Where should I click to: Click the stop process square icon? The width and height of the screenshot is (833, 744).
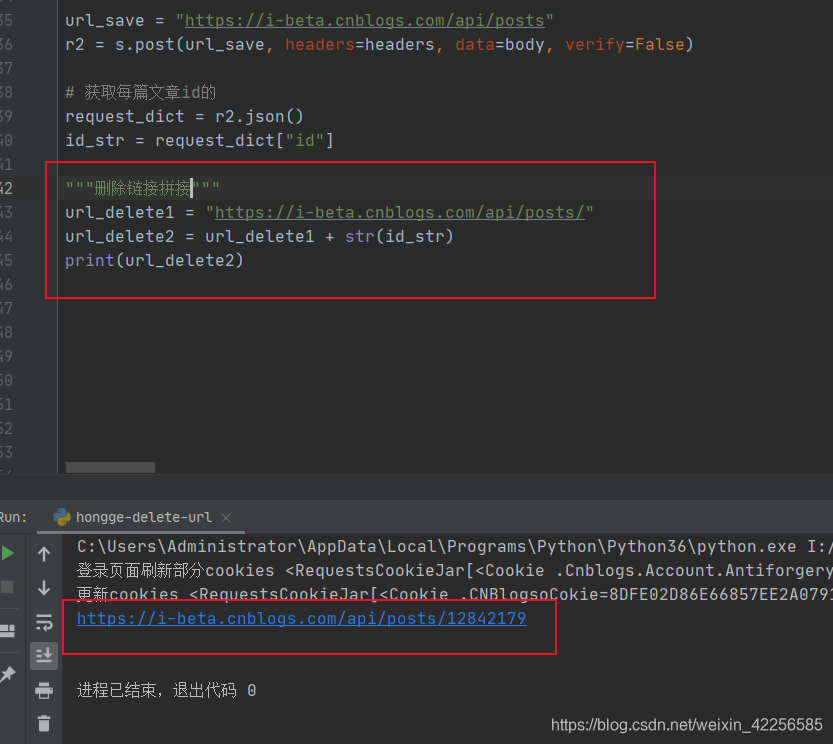point(7,587)
